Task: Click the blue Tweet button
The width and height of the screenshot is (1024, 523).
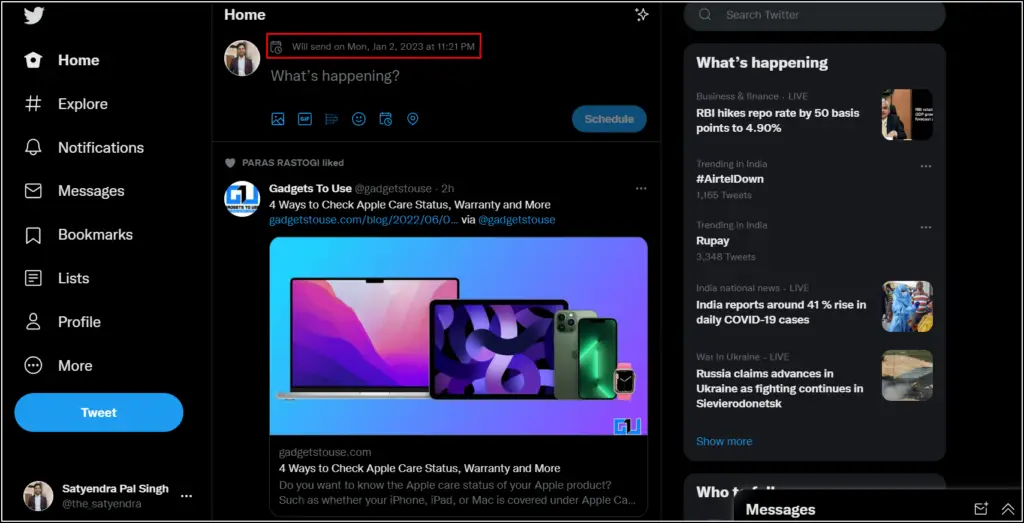Action: (x=99, y=413)
